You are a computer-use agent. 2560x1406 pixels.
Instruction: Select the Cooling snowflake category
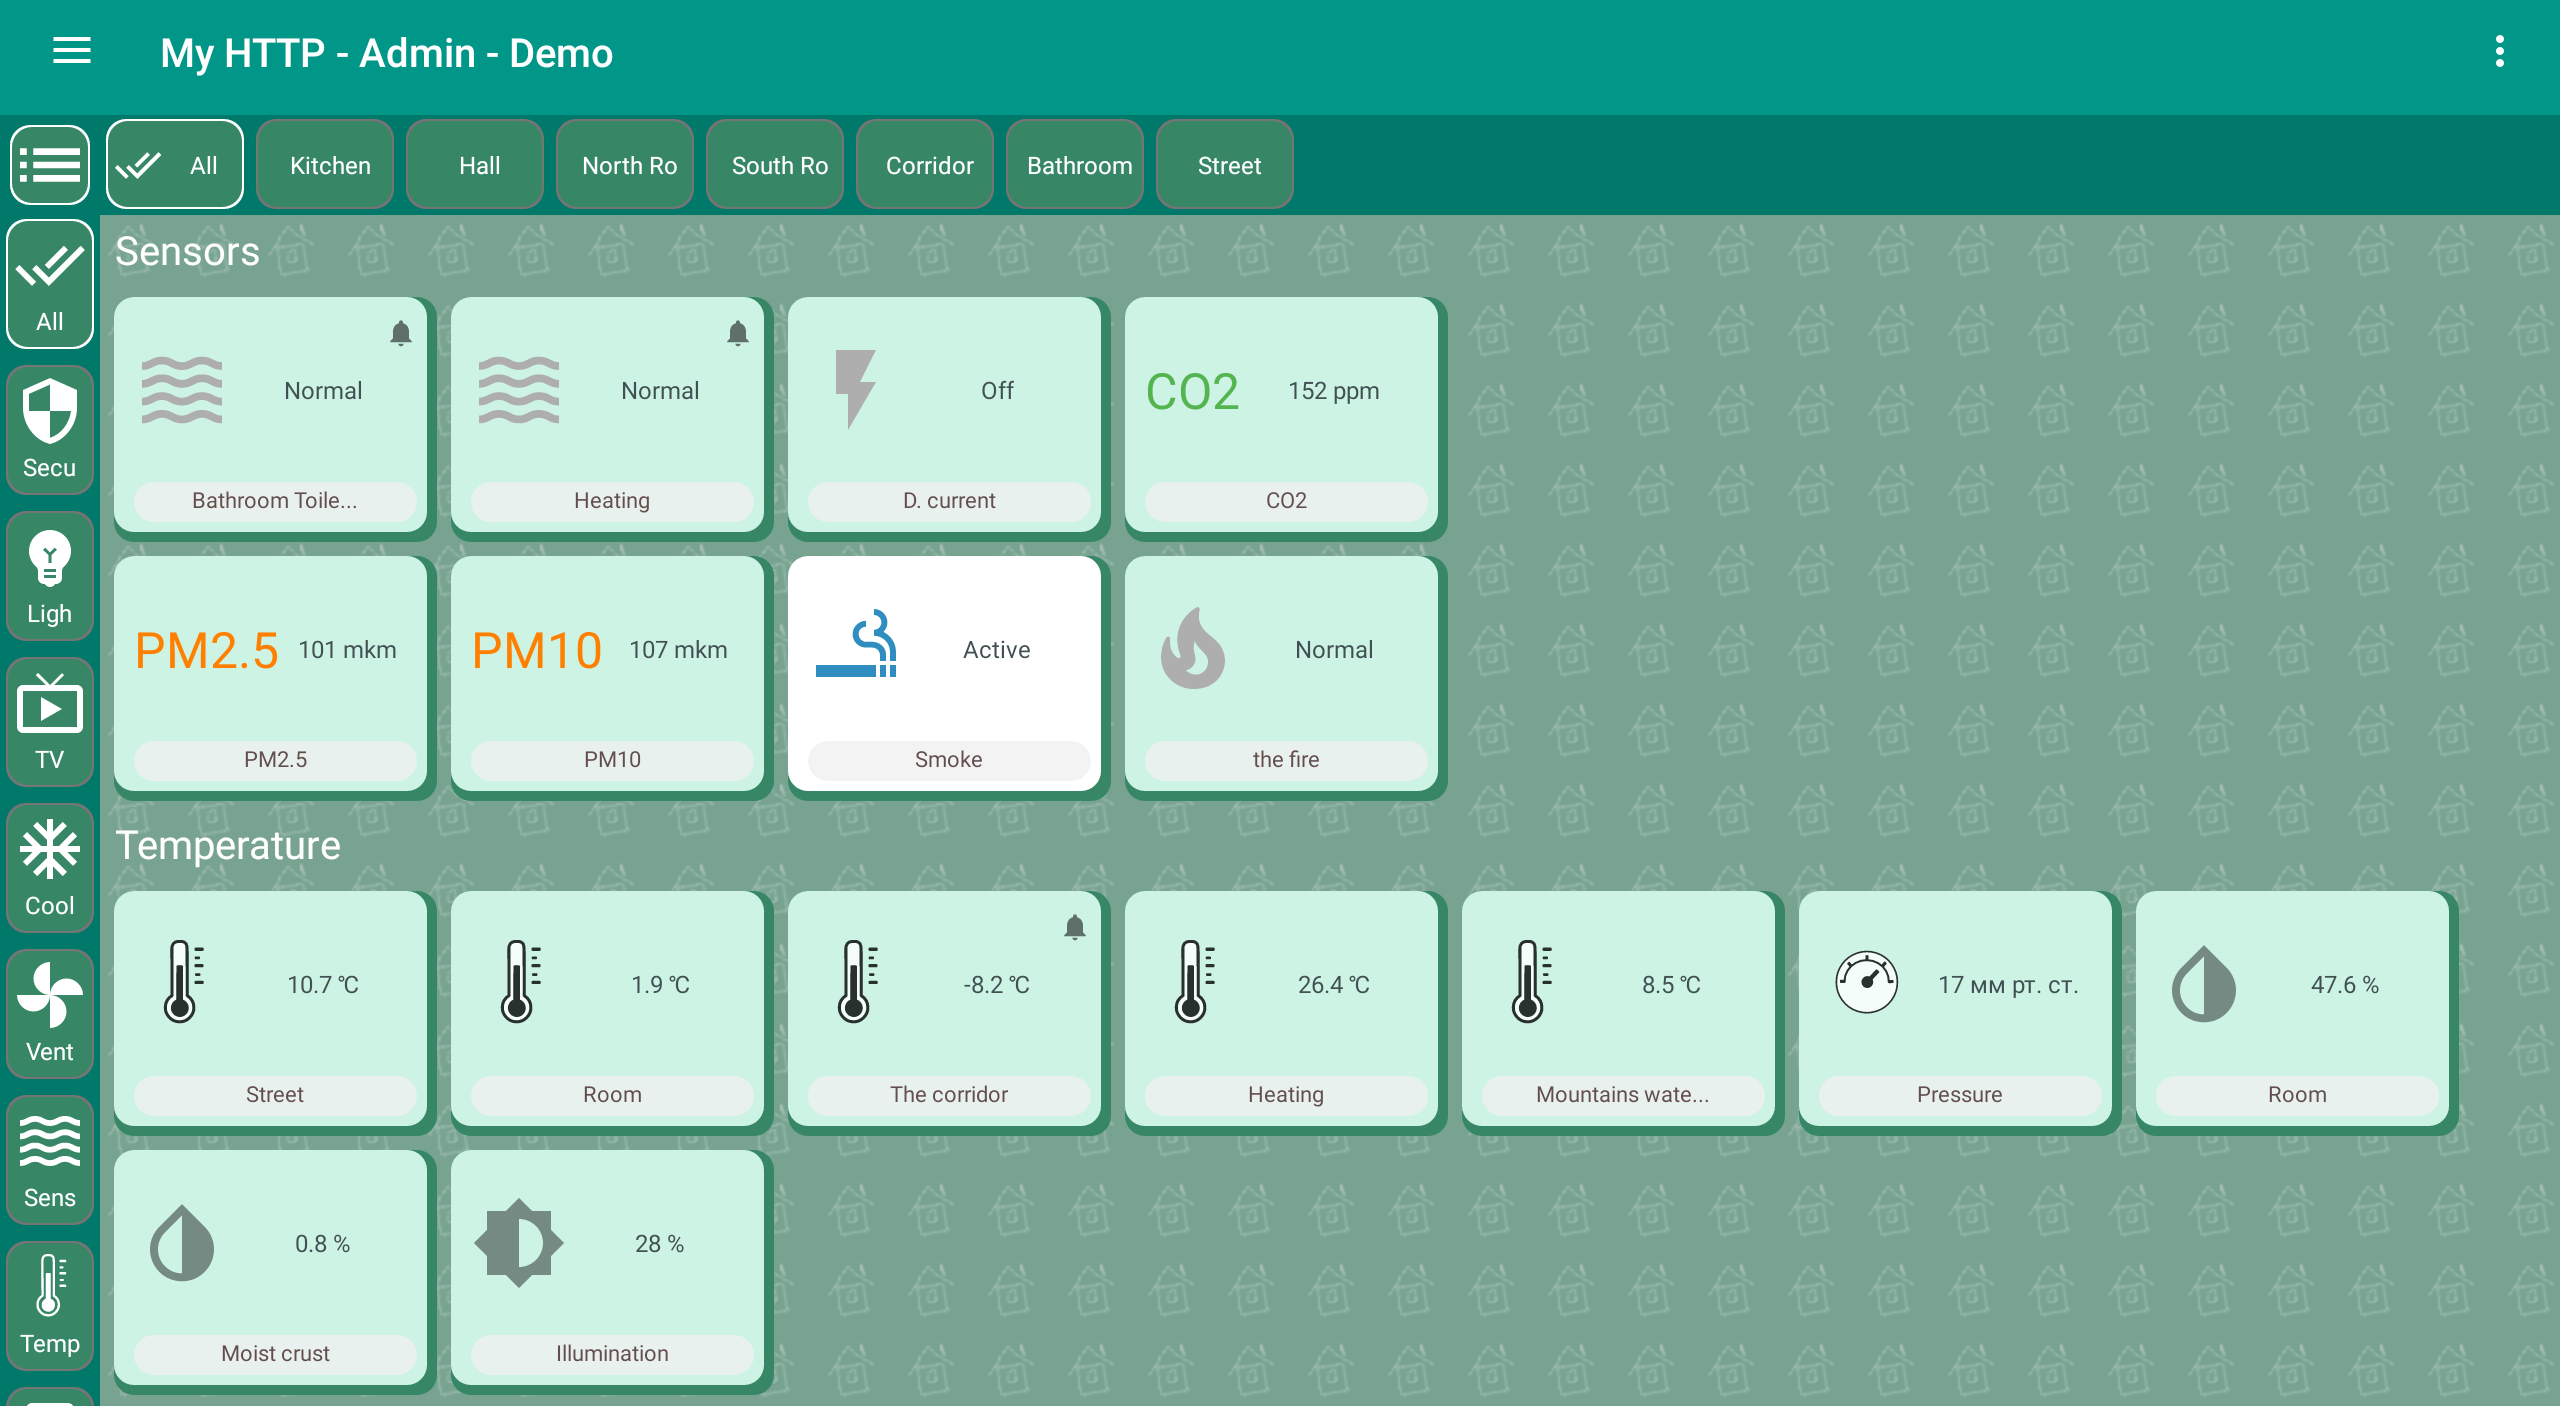(x=50, y=868)
